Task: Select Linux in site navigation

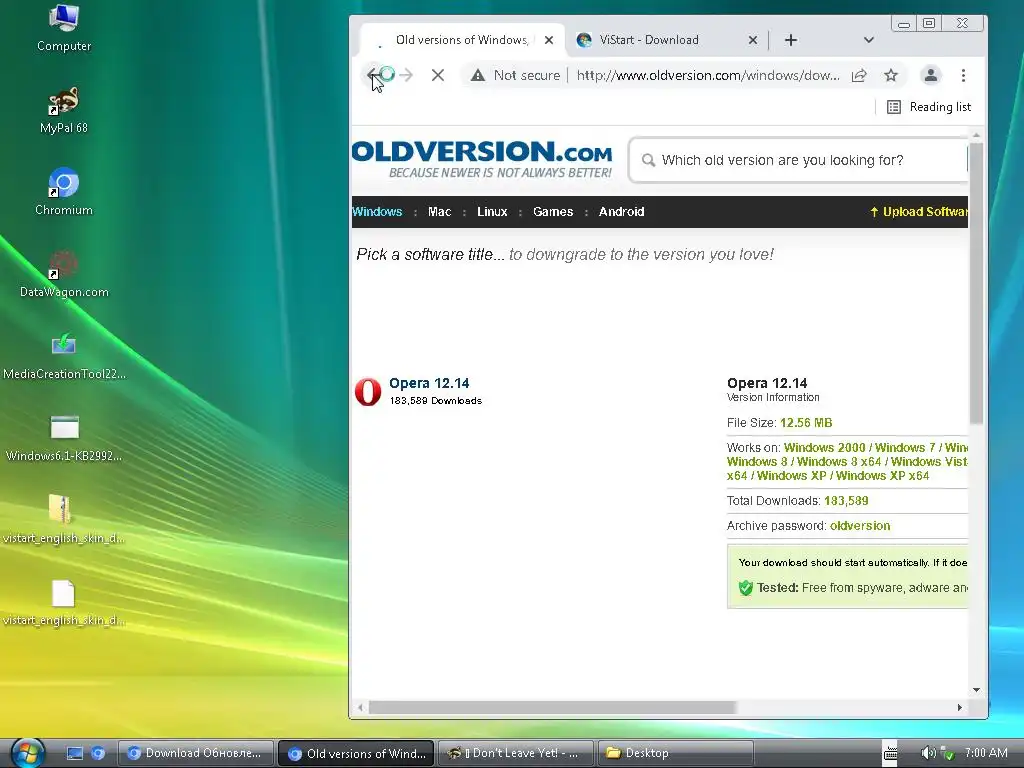Action: coord(492,212)
